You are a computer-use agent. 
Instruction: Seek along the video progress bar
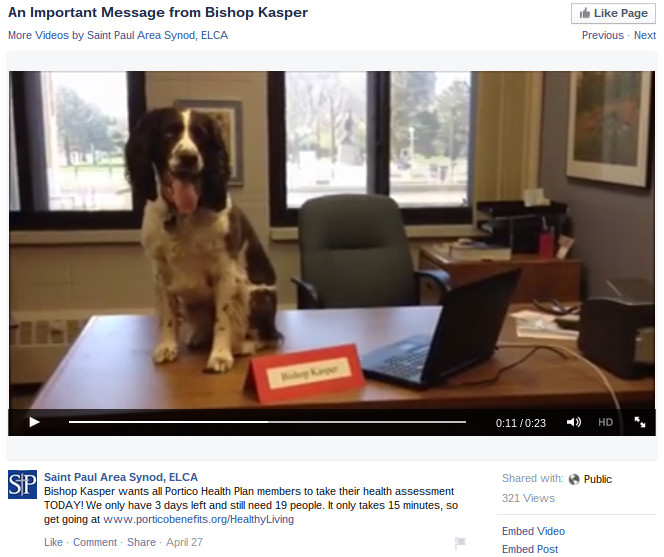click(x=267, y=422)
